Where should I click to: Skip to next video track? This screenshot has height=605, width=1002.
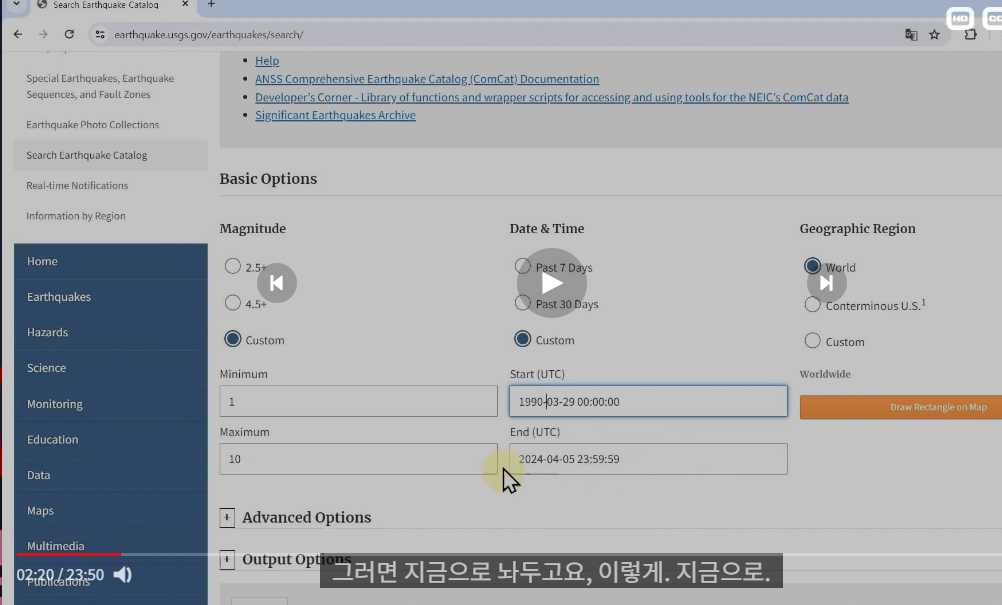pos(826,283)
